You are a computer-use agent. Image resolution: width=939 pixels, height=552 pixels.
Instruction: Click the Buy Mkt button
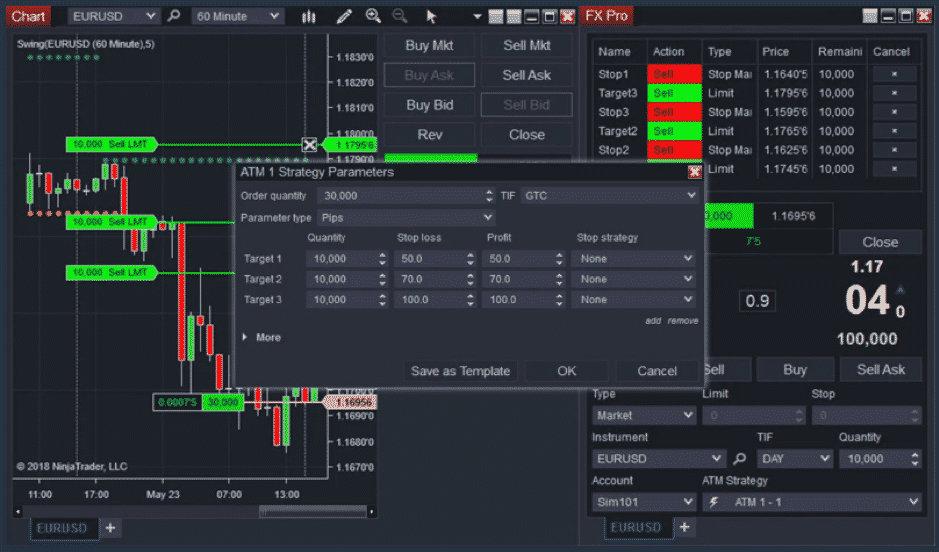pos(429,46)
